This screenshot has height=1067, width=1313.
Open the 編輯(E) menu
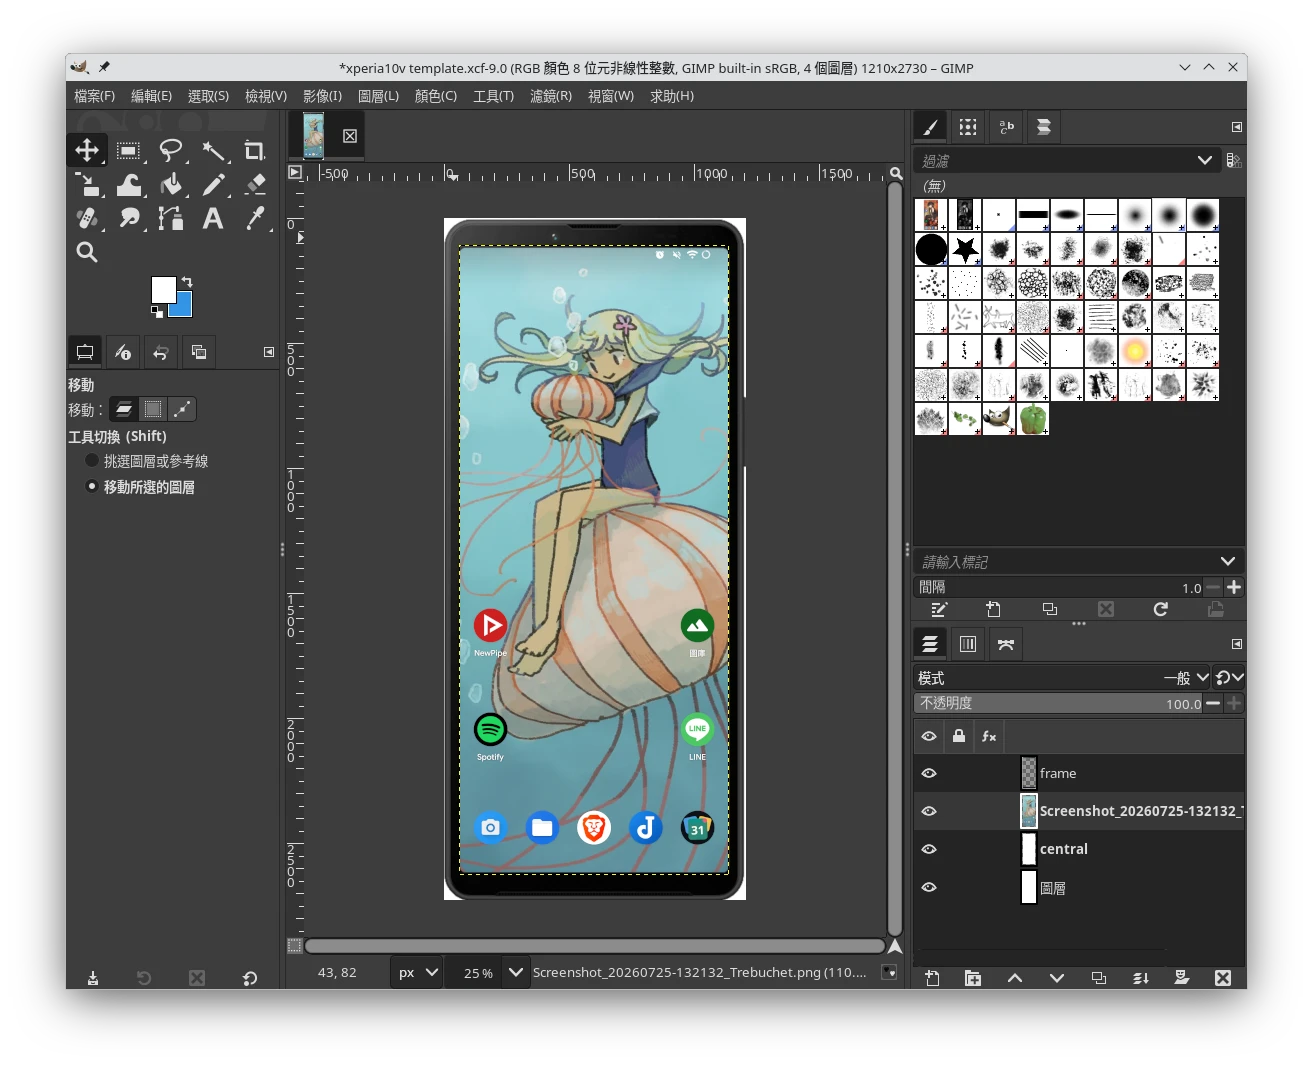point(151,96)
